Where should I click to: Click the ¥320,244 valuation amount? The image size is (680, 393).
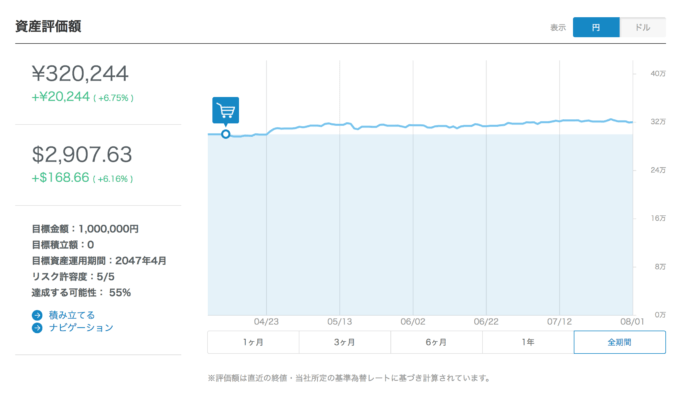[x=80, y=73]
